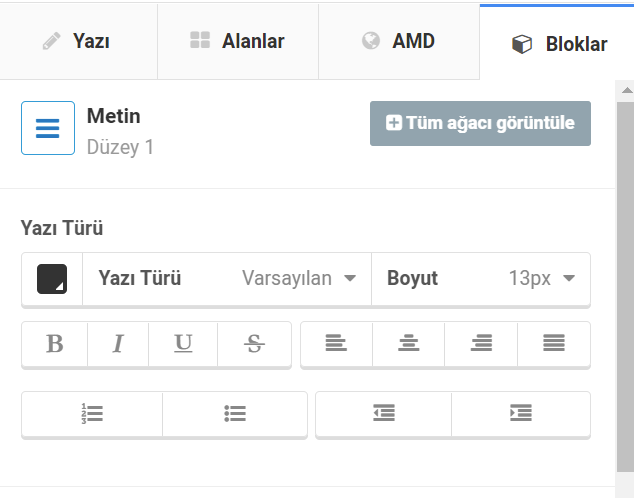Center align the text
The image size is (634, 498).
click(x=408, y=344)
